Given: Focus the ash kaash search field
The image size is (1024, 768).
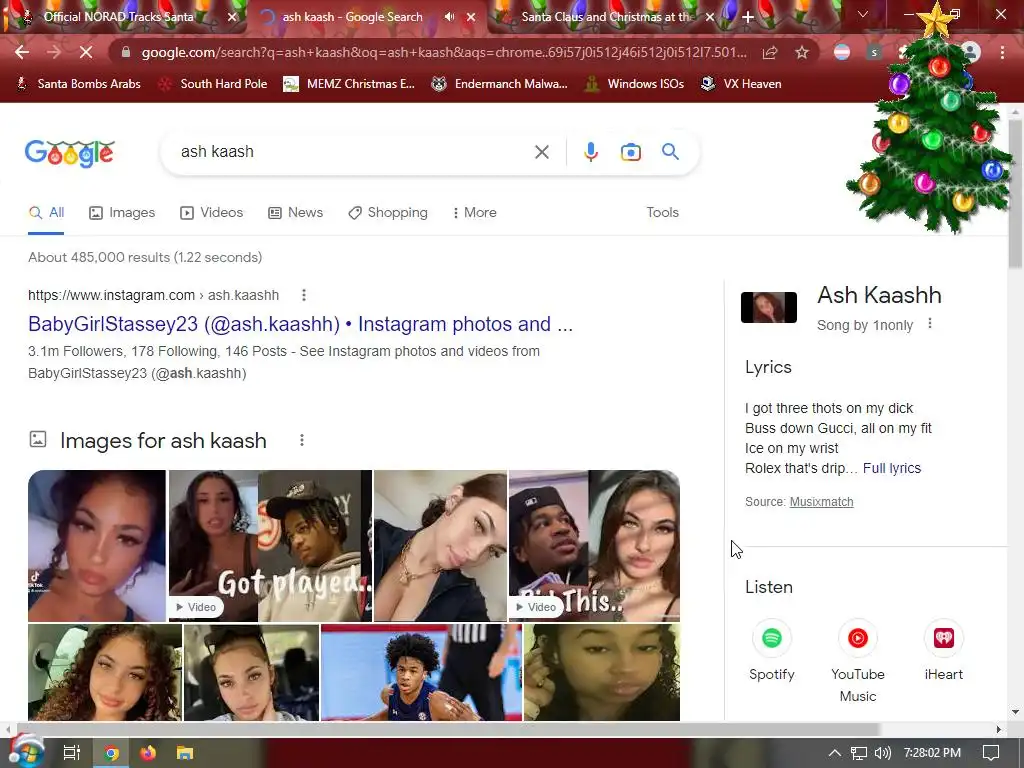Looking at the screenshot, I should [353, 152].
